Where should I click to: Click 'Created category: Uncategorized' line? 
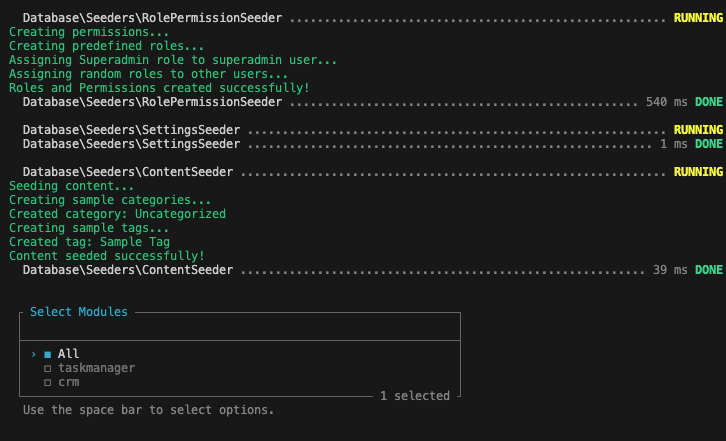coord(117,214)
